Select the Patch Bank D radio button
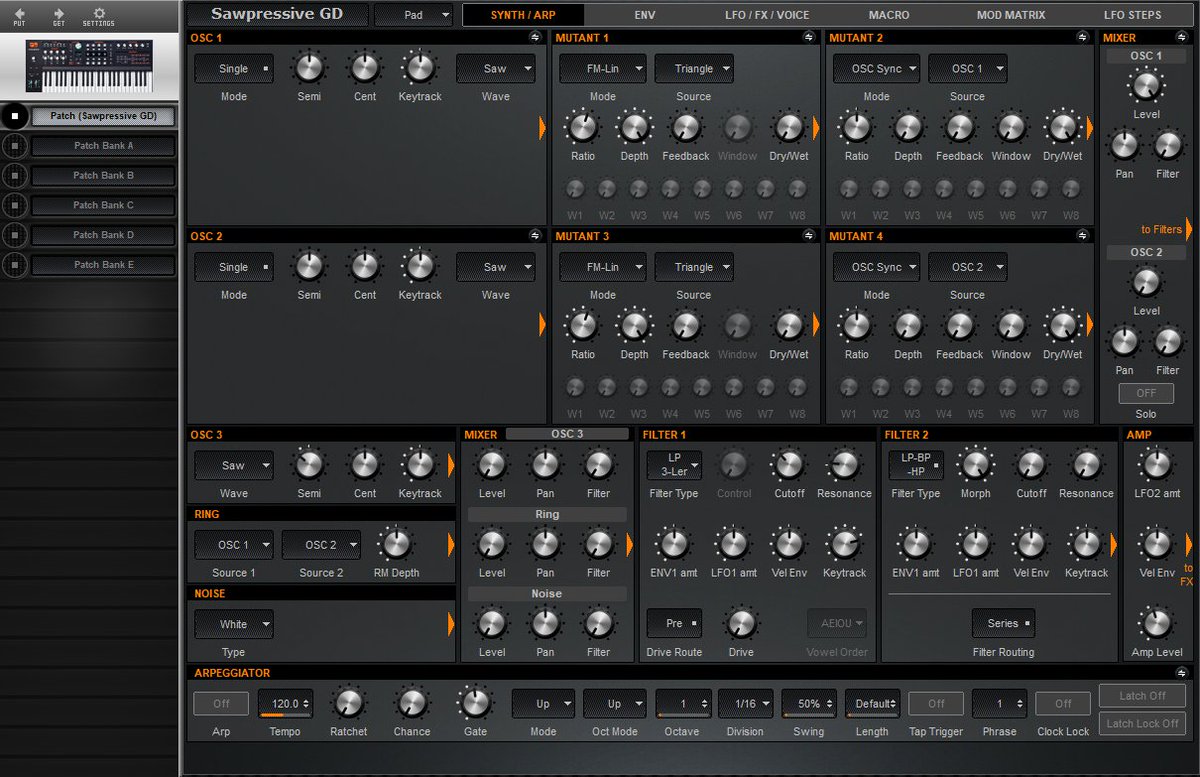The image size is (1200, 777). coord(14,236)
